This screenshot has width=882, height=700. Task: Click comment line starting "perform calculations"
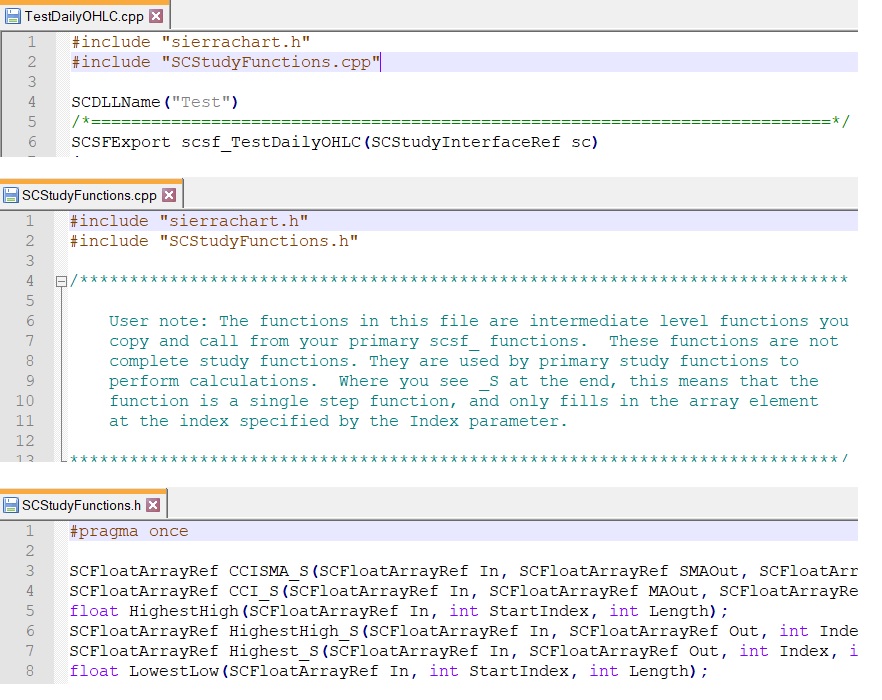click(464, 381)
